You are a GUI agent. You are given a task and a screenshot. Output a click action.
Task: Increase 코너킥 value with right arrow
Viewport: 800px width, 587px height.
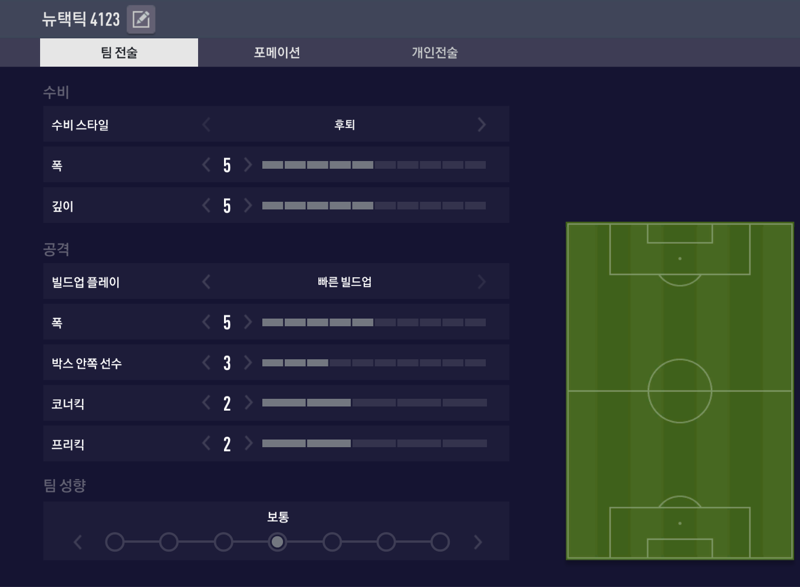[x=248, y=403]
